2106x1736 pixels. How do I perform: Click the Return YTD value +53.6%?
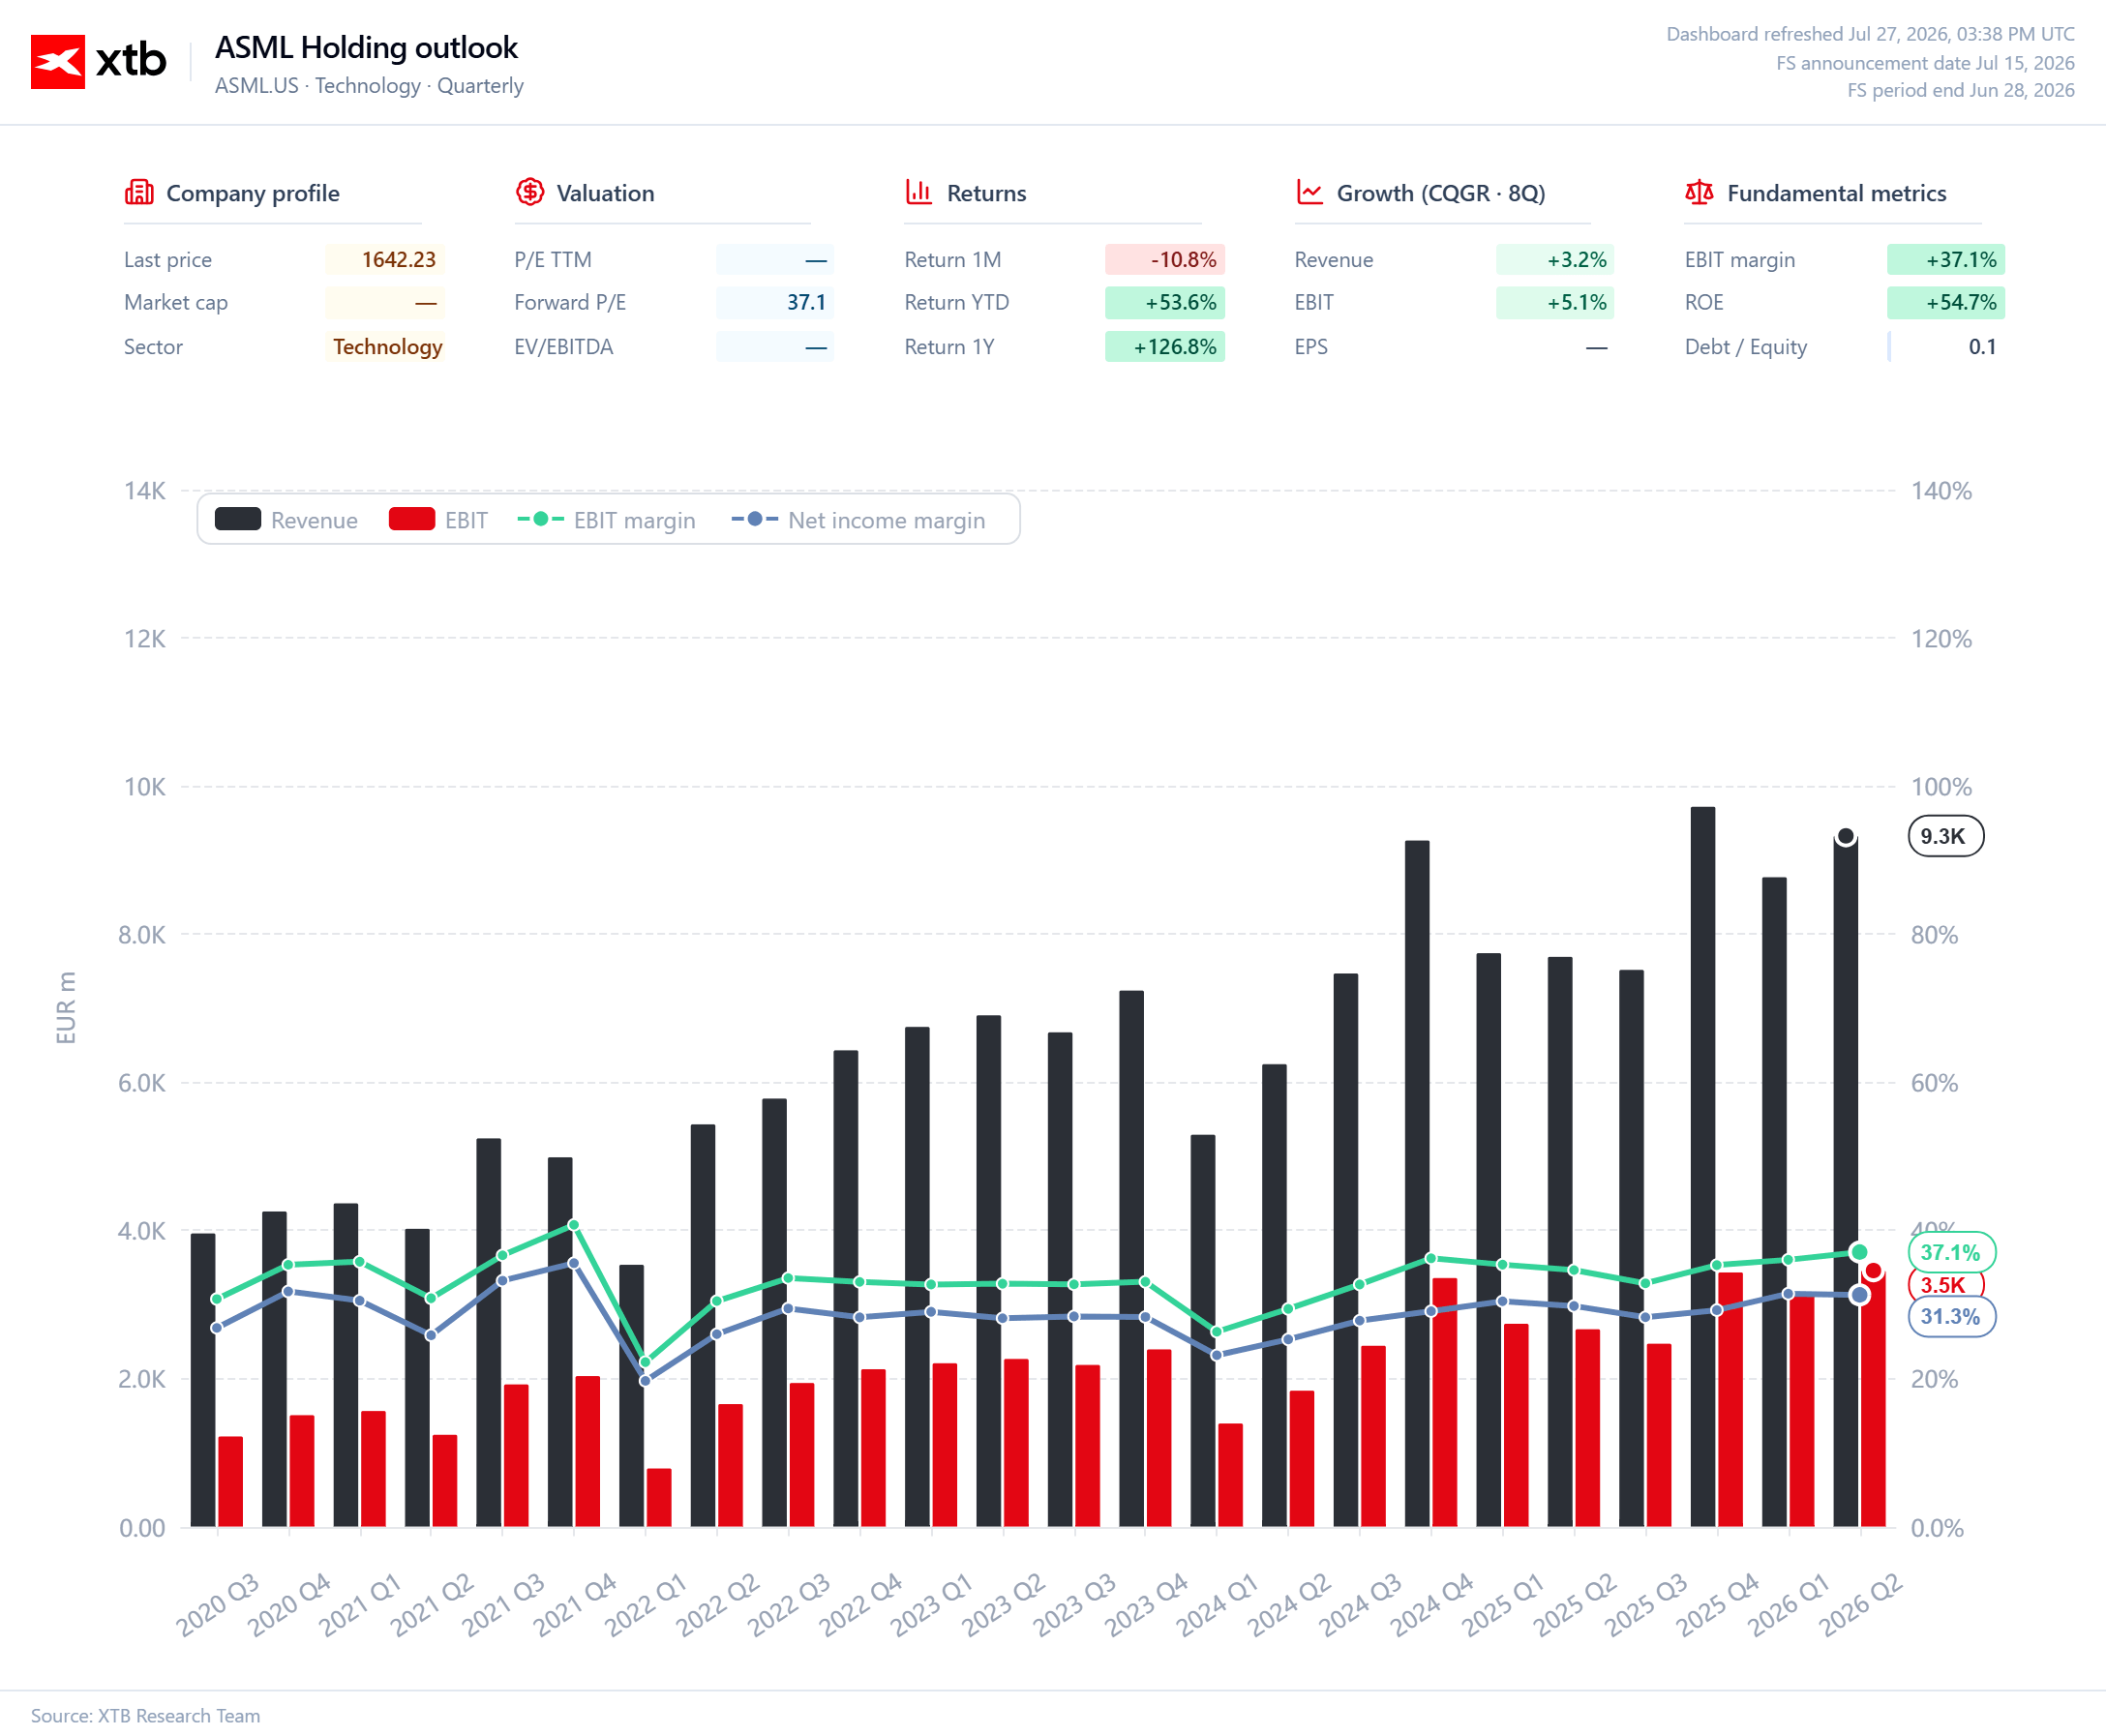click(x=1165, y=302)
